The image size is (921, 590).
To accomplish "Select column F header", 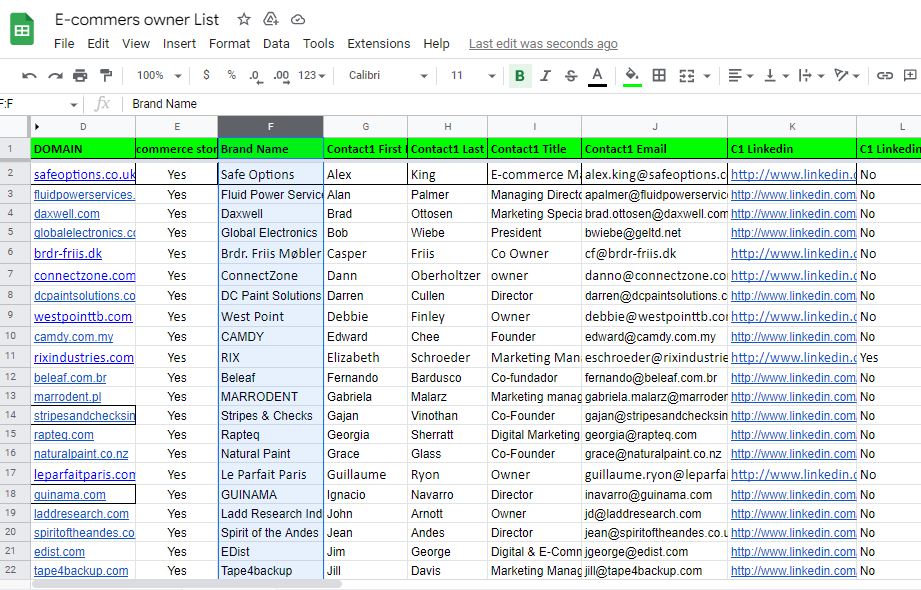I will pyautogui.click(x=270, y=126).
